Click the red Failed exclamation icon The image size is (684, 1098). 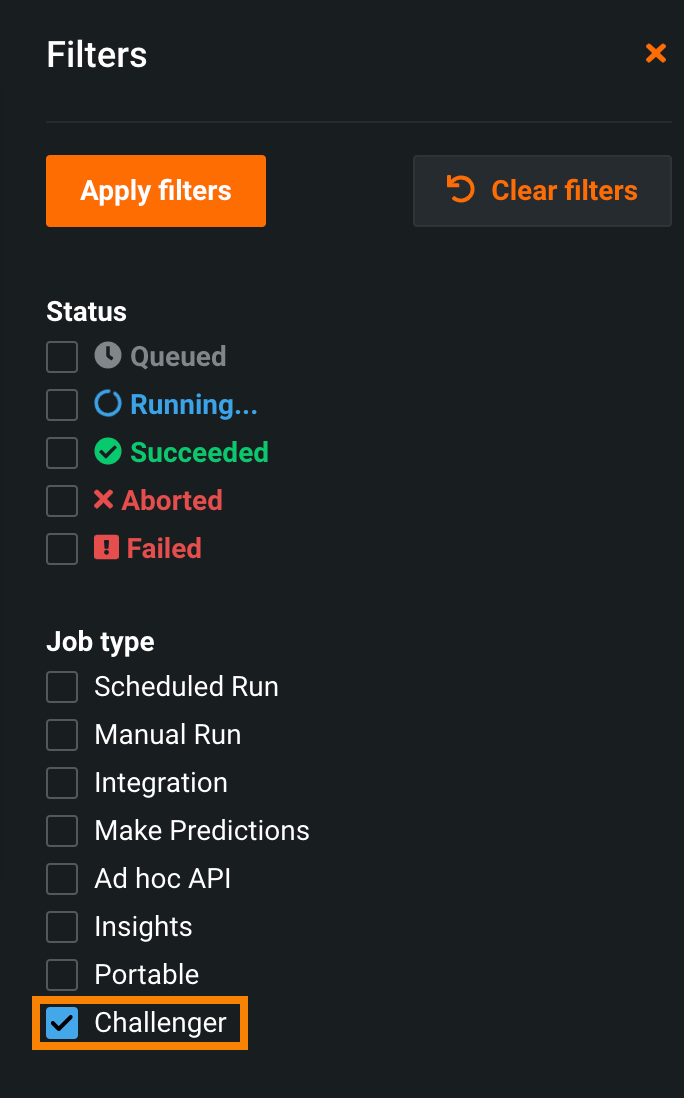click(x=106, y=548)
